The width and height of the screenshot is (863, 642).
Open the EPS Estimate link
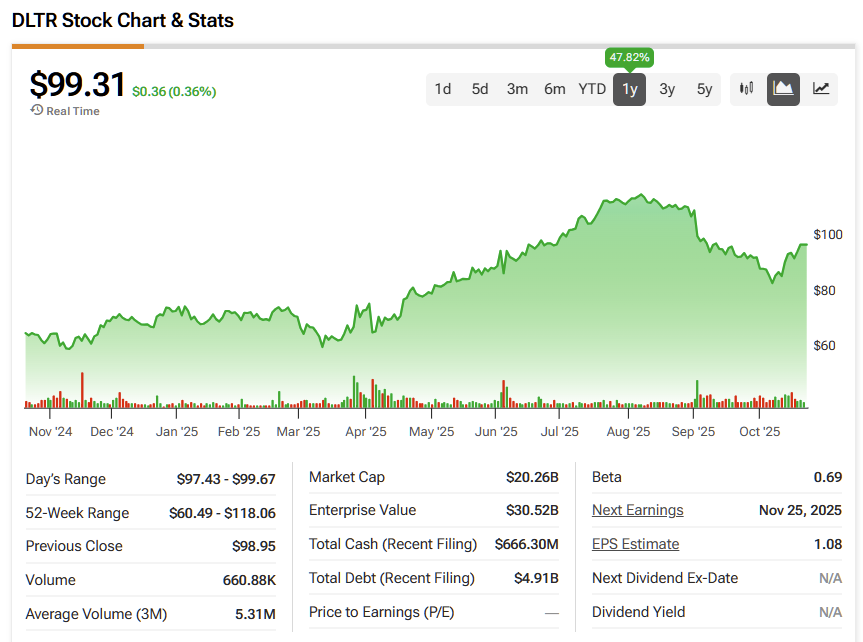click(x=635, y=544)
